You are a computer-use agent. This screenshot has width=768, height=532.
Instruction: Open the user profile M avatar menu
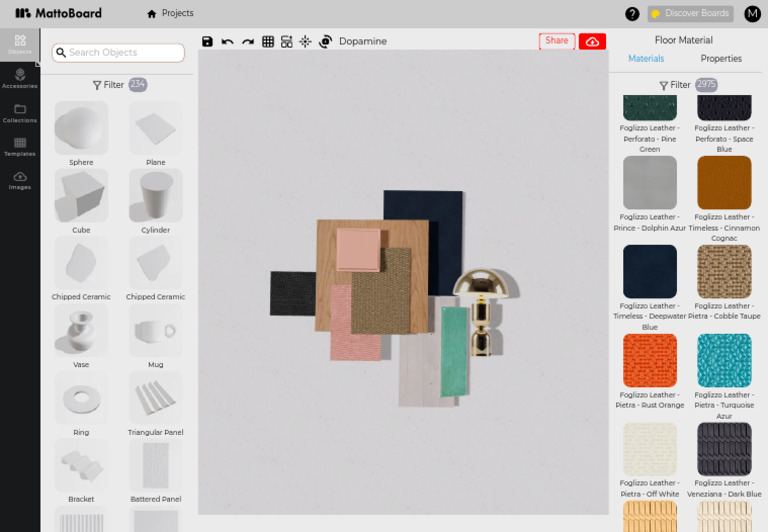[752, 14]
